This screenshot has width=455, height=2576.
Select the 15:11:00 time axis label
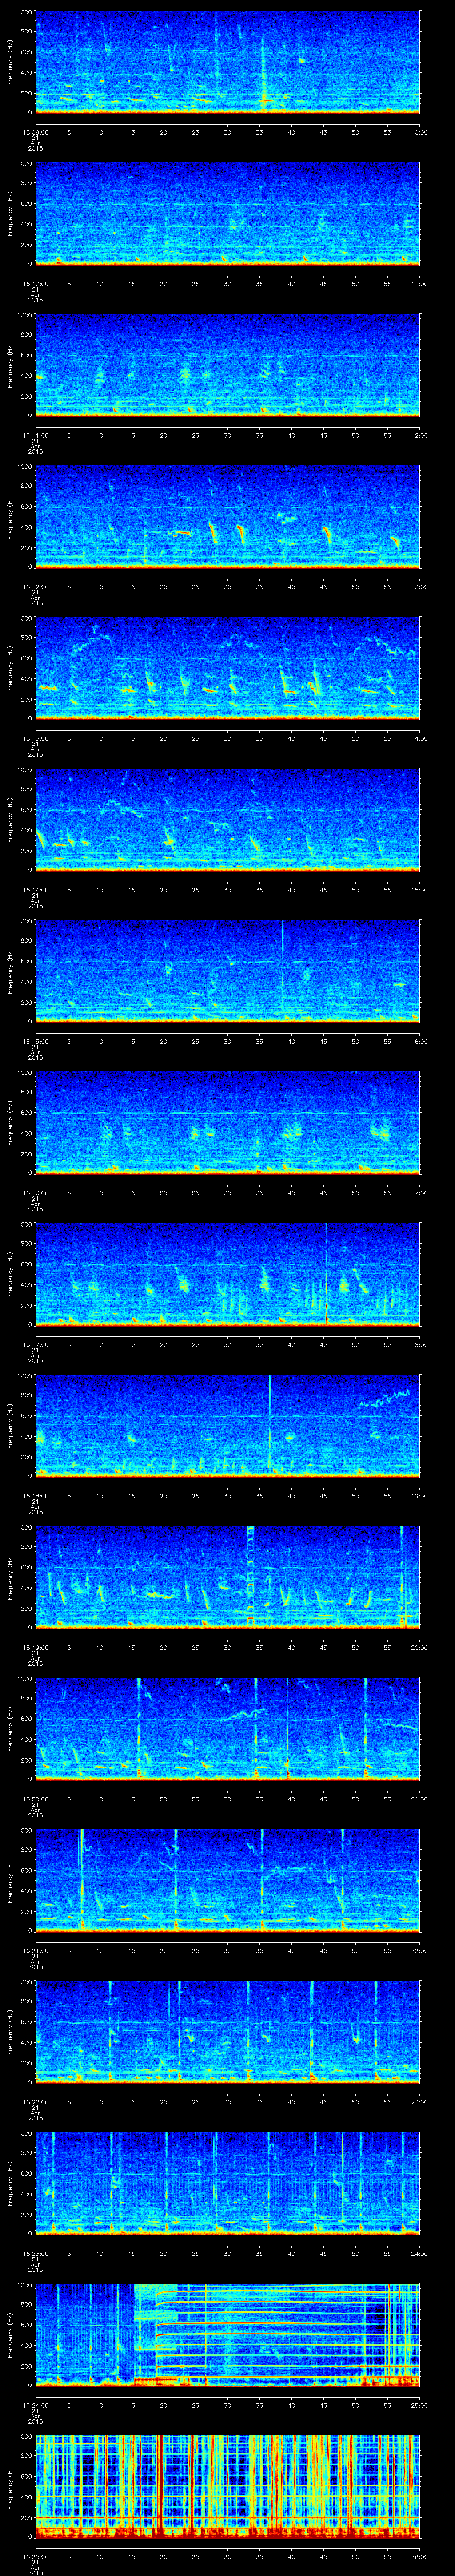coord(35,435)
